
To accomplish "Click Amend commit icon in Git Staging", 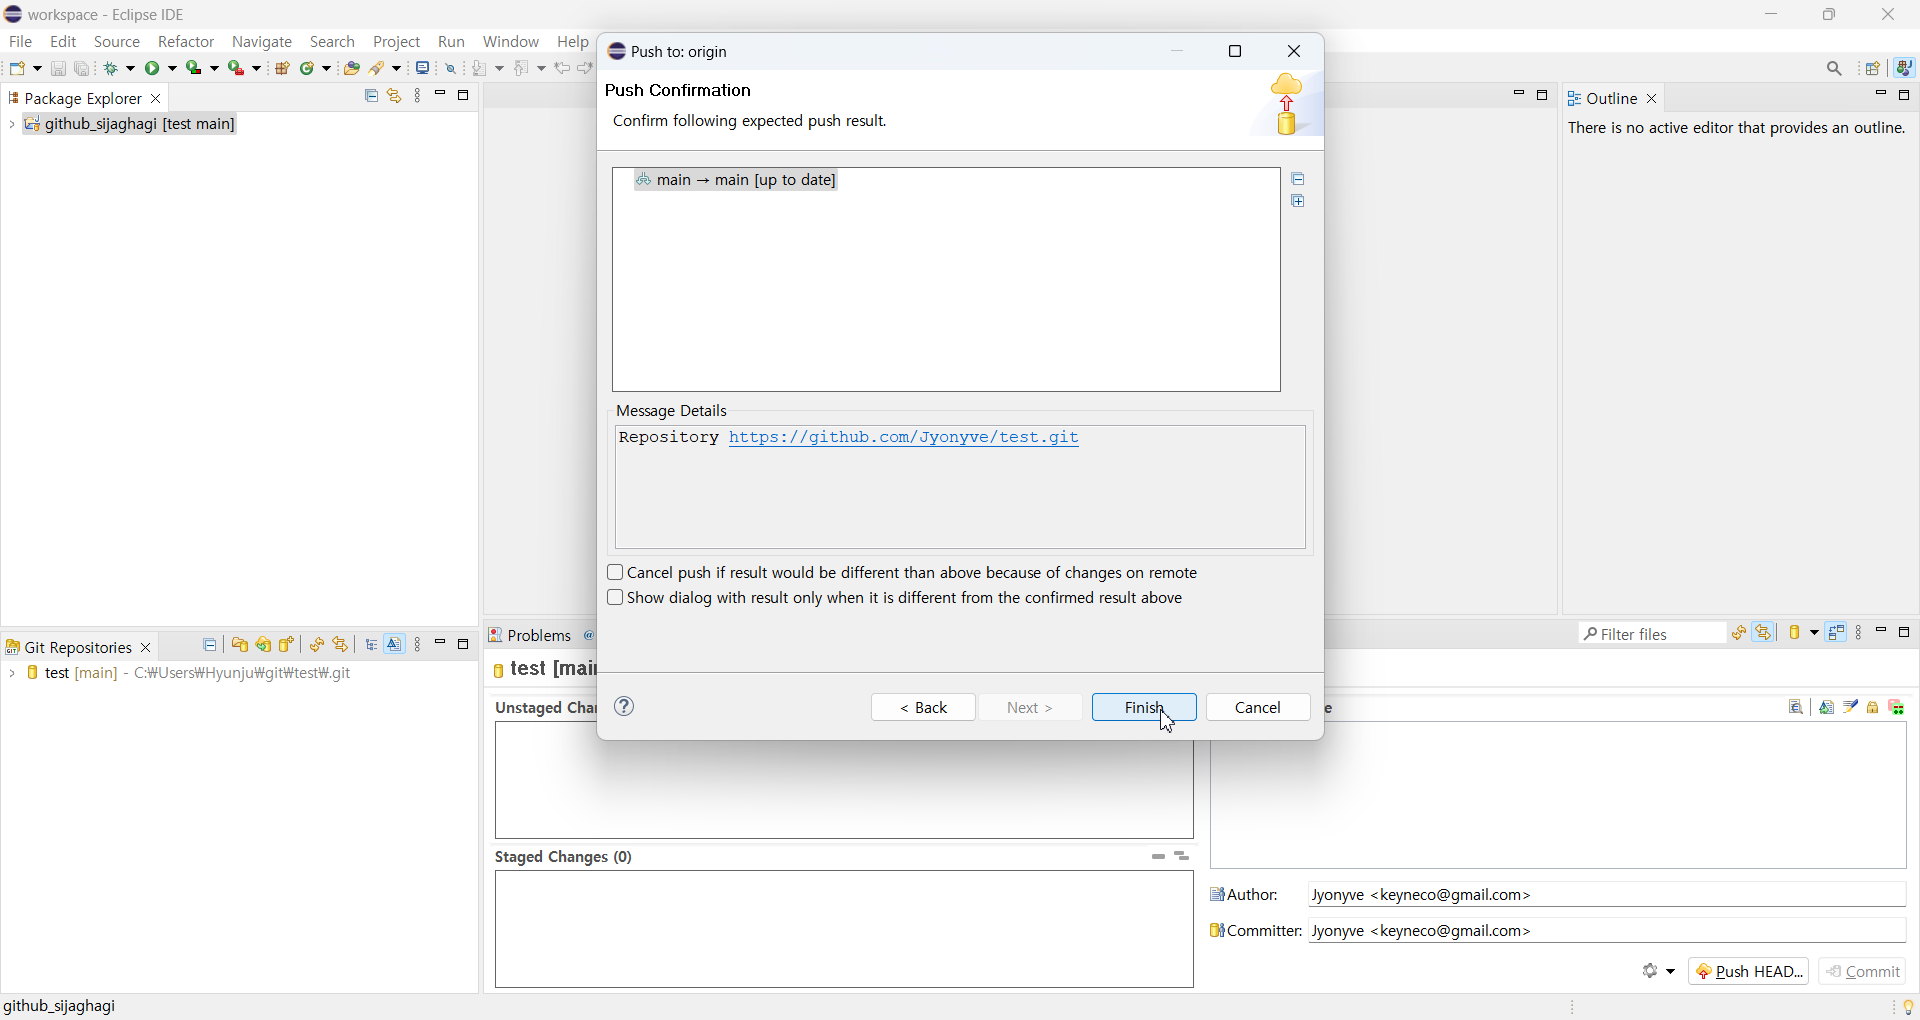I will (1827, 708).
